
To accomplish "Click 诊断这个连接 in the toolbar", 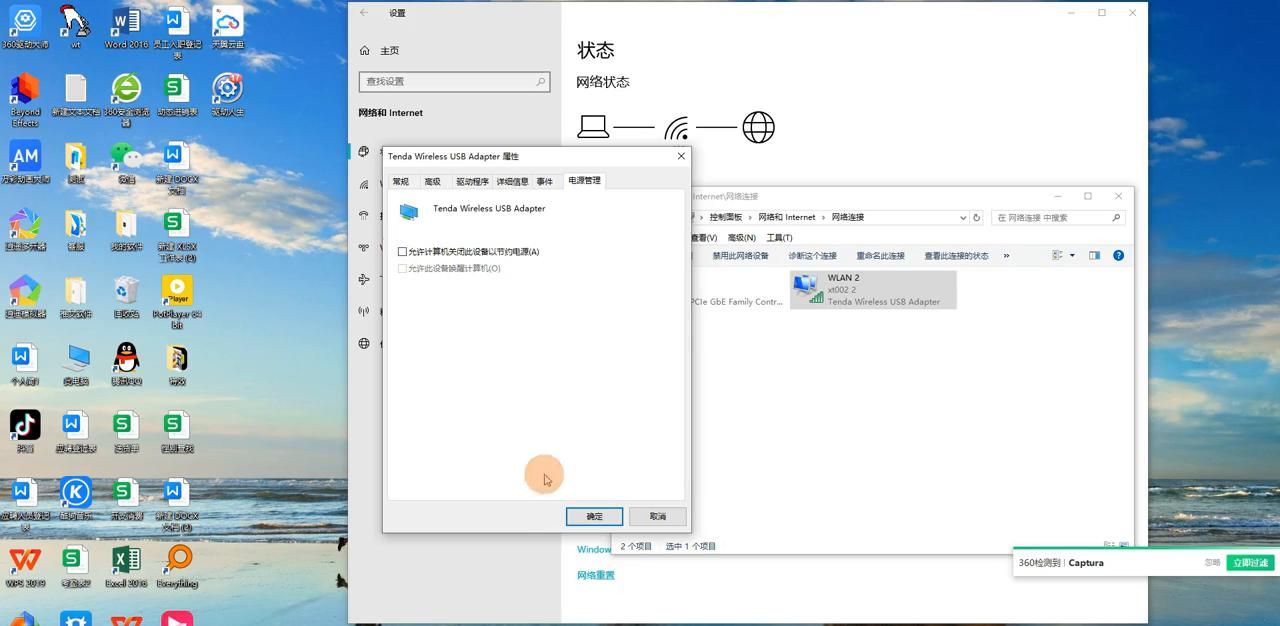I will (813, 255).
